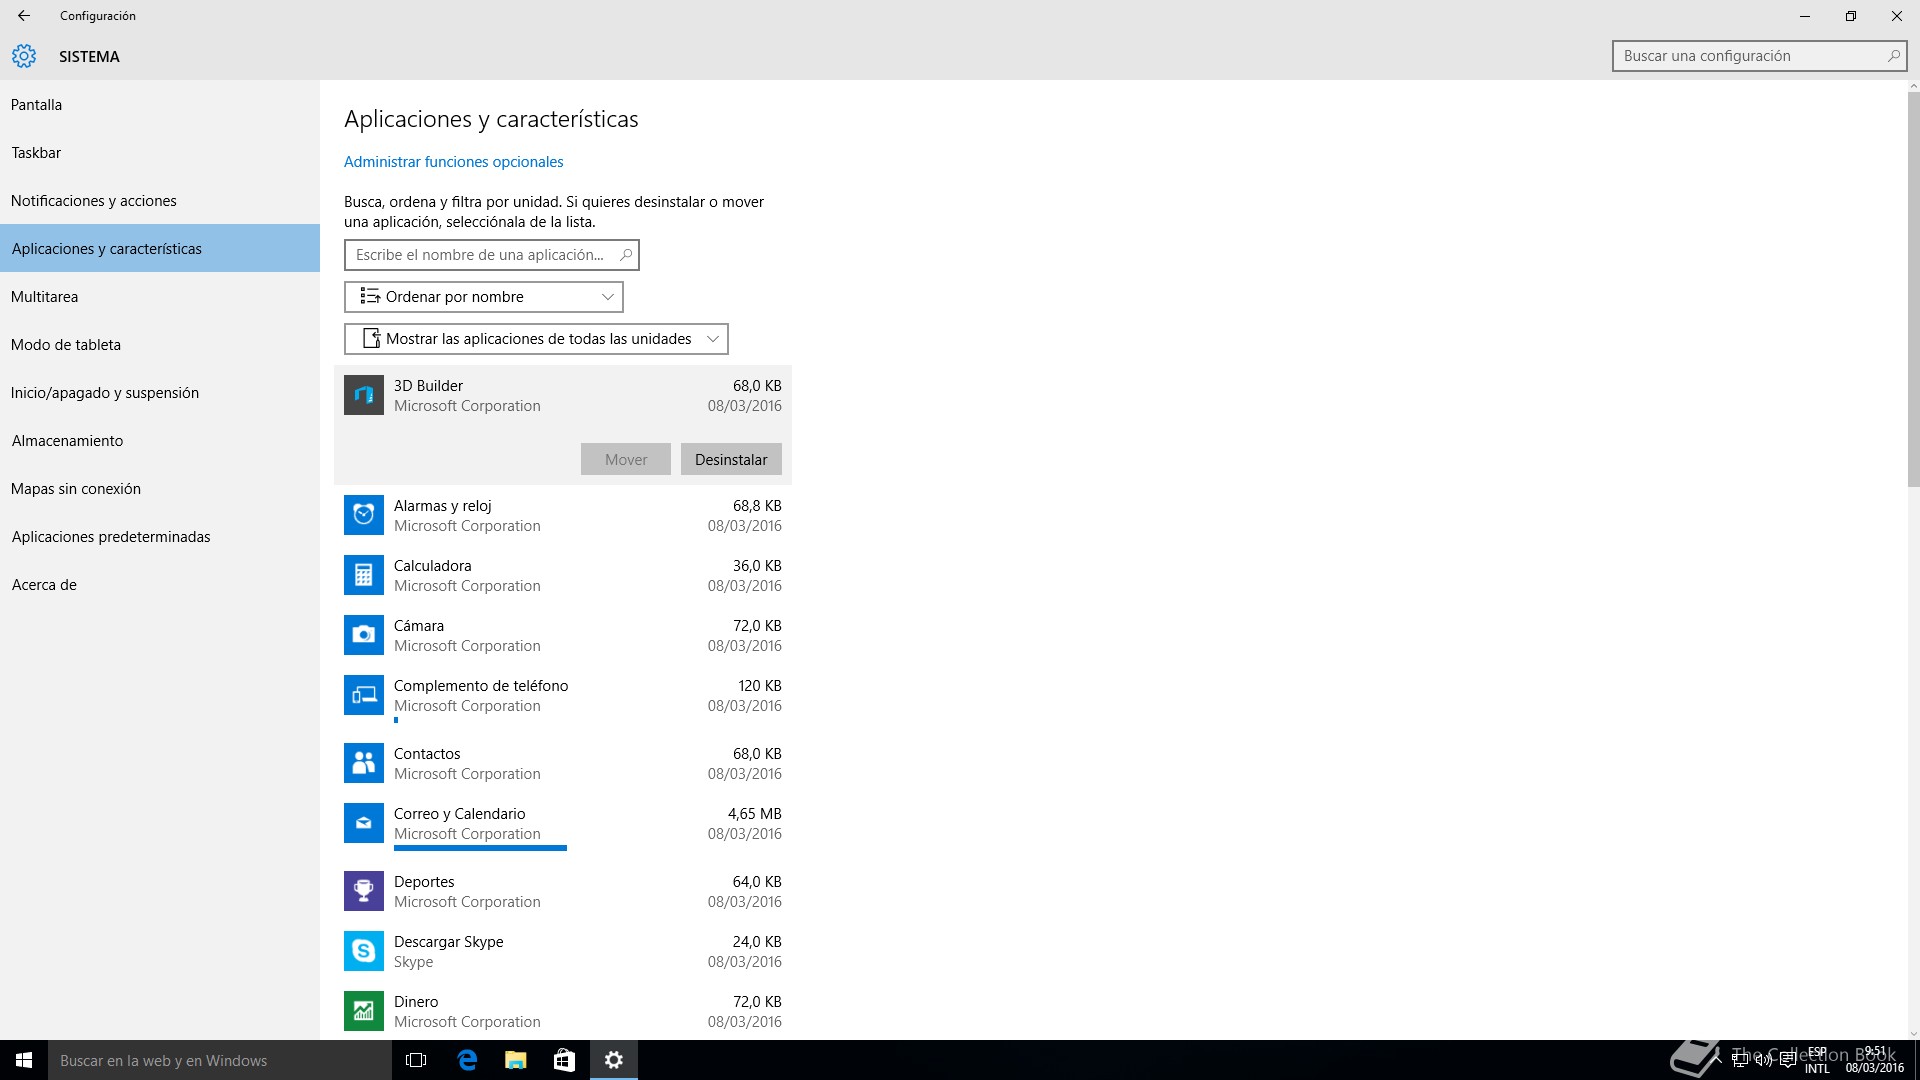The image size is (1920, 1080).
Task: Click the Complemento de teléfono icon
Action: coord(364,695)
